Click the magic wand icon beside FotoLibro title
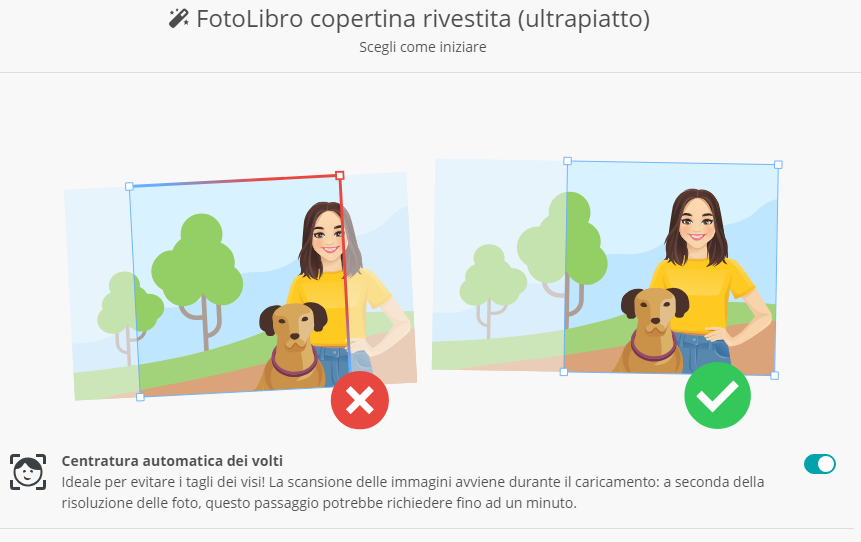The image size is (861, 542). [x=178, y=19]
